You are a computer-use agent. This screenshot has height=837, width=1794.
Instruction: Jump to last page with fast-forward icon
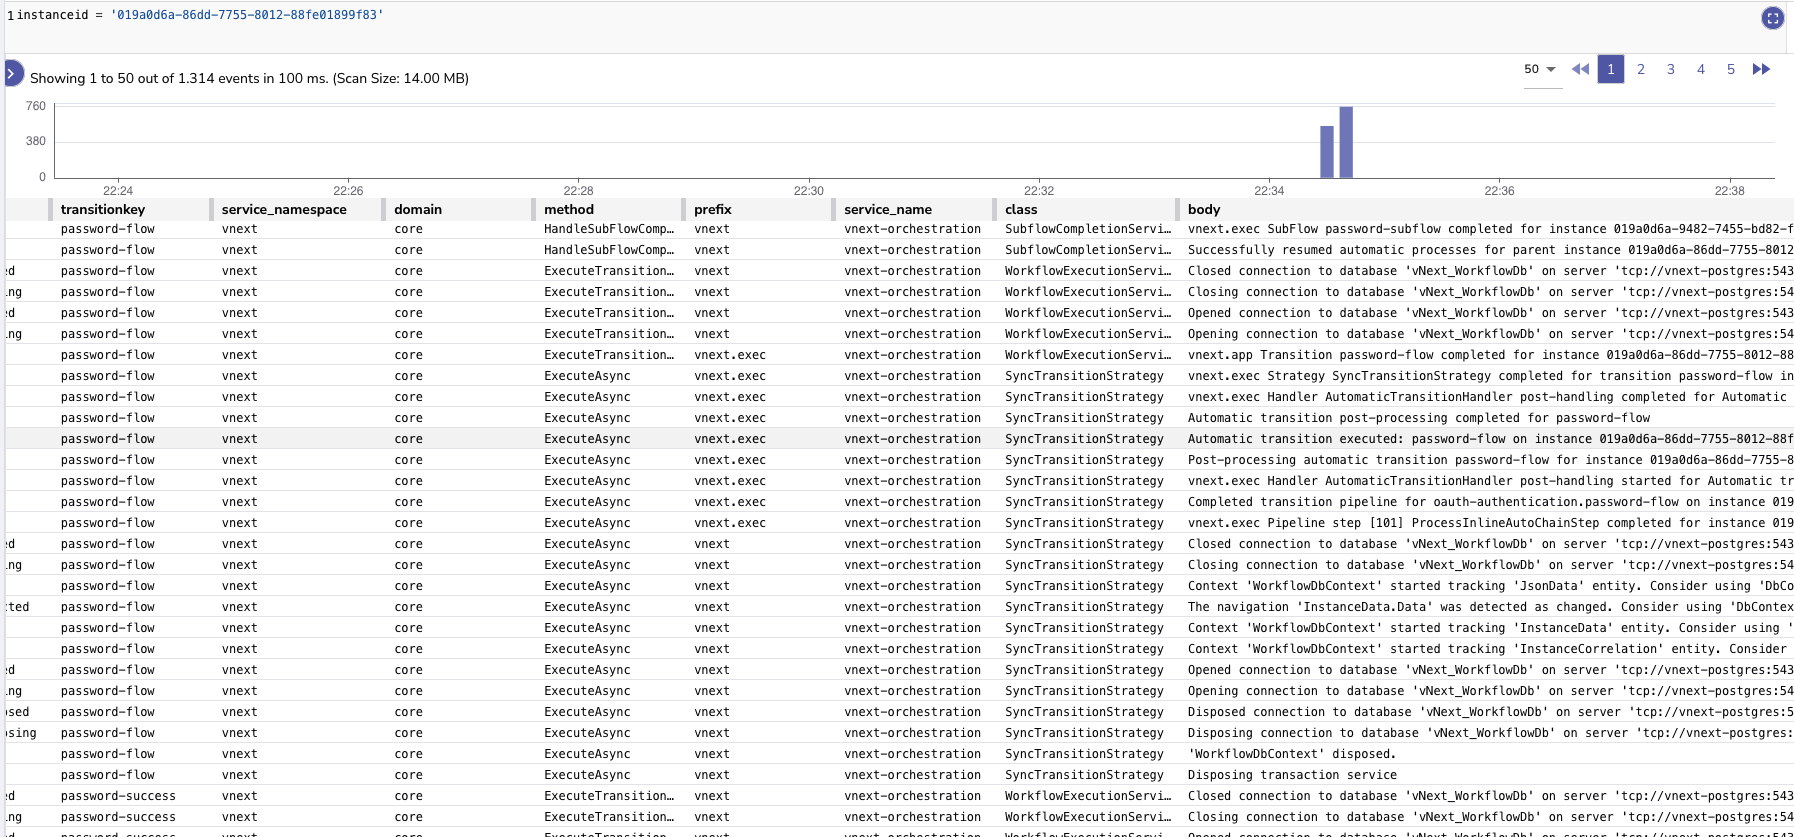[x=1762, y=69]
